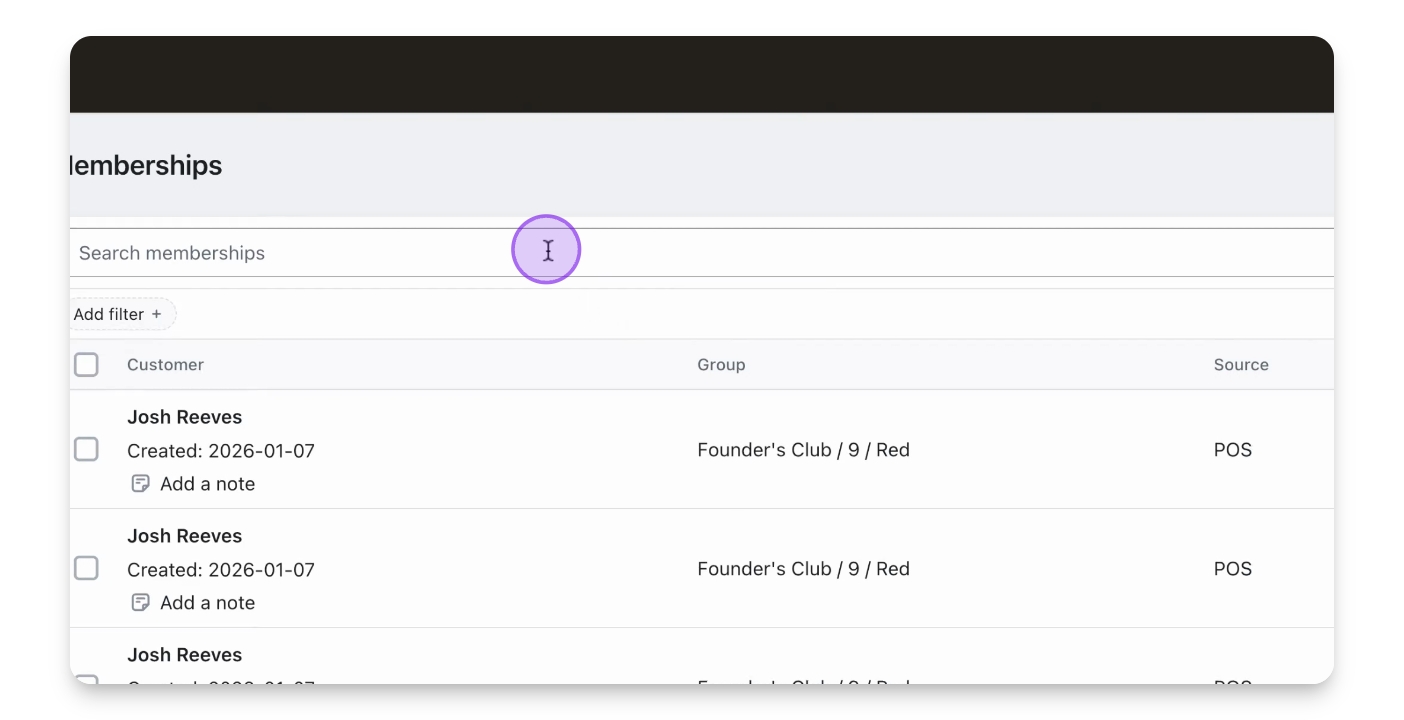
Task: Click "Add a note" text in the first row
Action: click(207, 484)
